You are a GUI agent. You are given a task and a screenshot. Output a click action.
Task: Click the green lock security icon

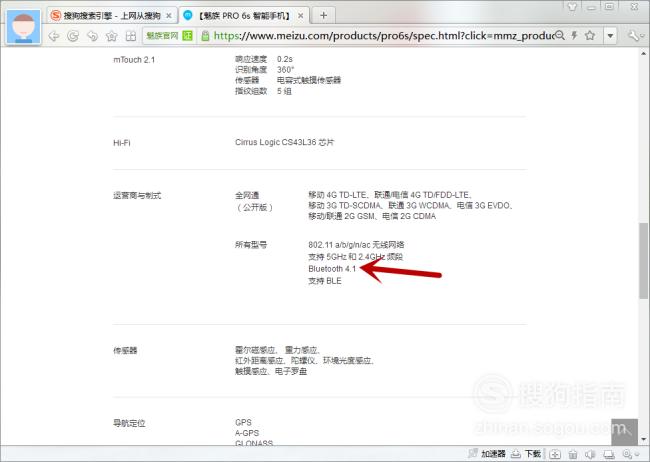click(x=205, y=36)
